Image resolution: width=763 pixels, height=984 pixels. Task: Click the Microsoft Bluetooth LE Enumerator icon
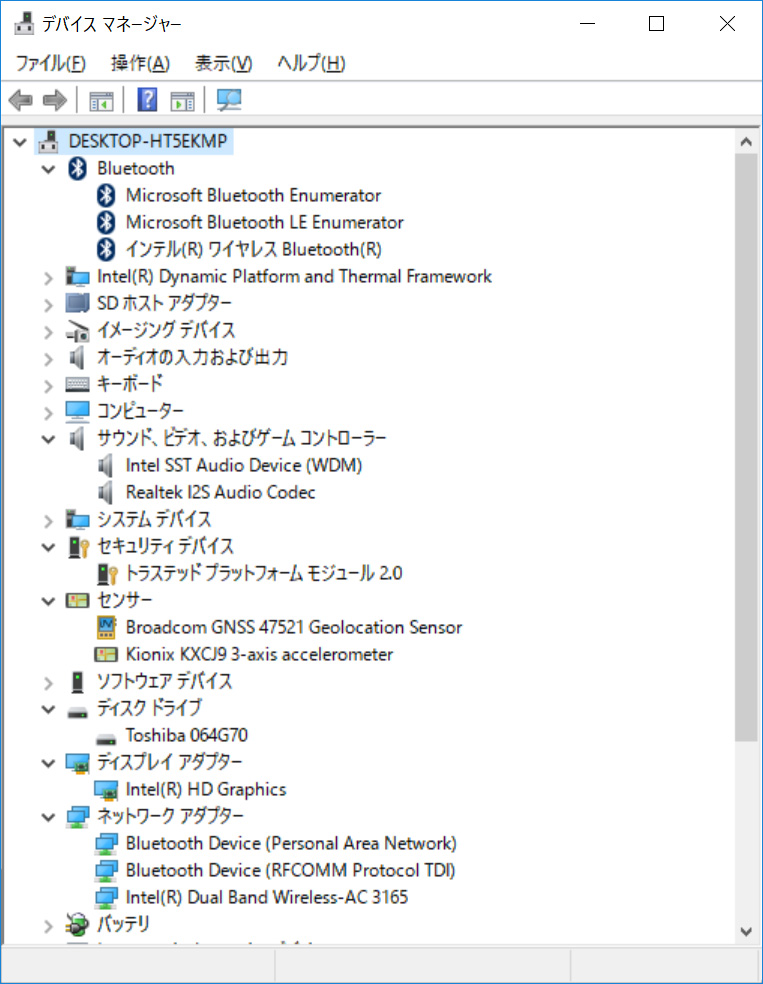coord(105,222)
